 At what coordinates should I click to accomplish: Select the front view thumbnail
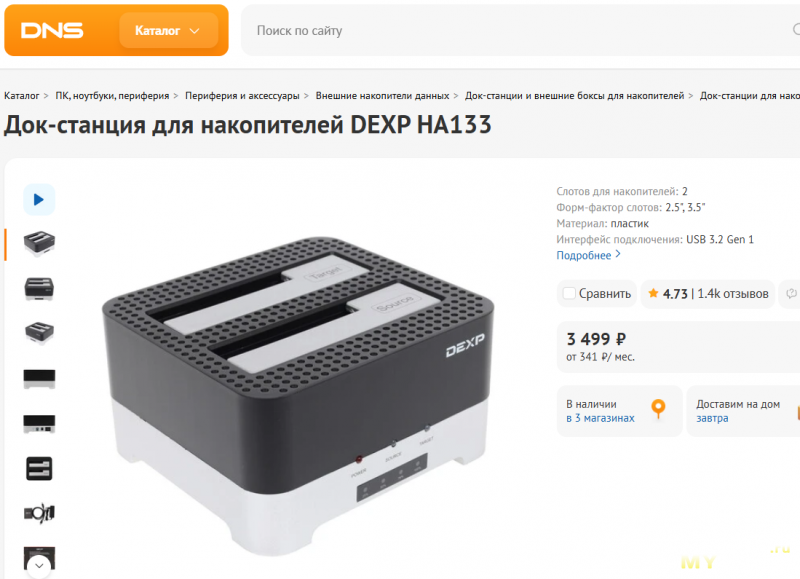coord(39,379)
